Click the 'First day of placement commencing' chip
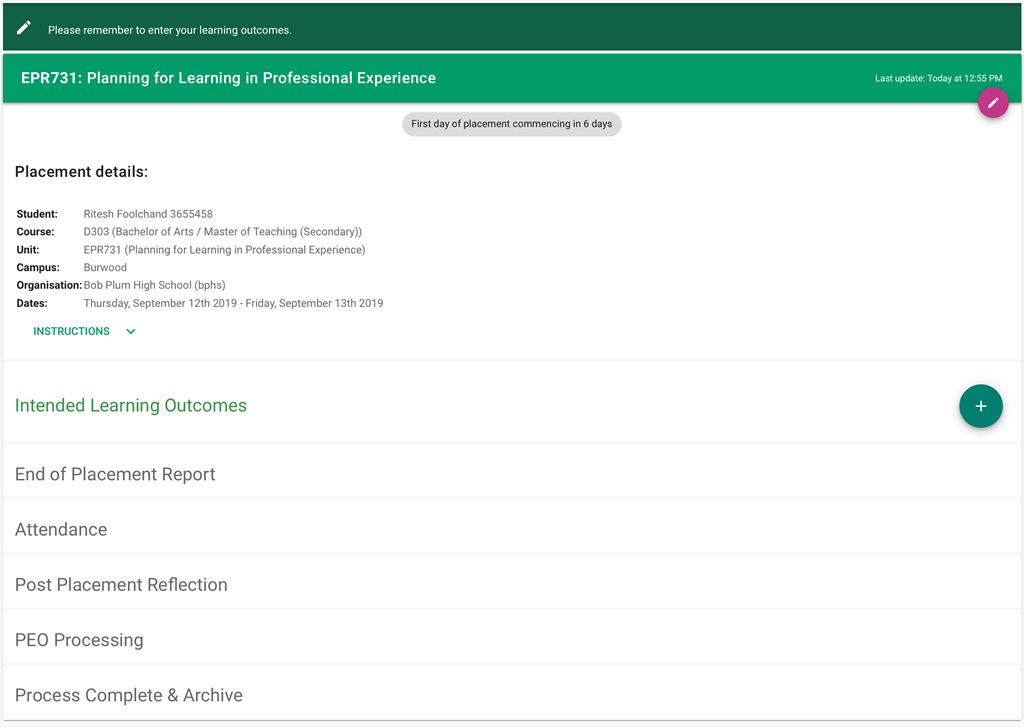The width and height of the screenshot is (1024, 727). click(x=511, y=123)
